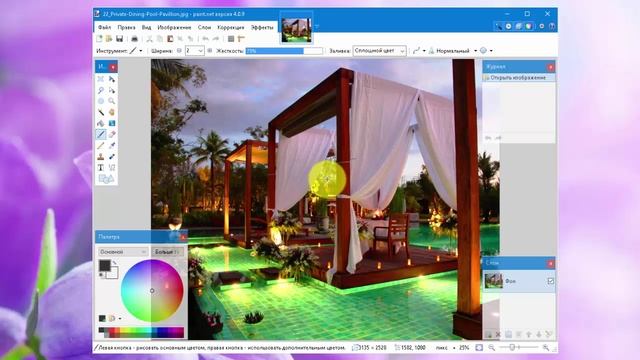The height and width of the screenshot is (360, 640).
Task: Select the Pan hand tool
Action: [112, 112]
